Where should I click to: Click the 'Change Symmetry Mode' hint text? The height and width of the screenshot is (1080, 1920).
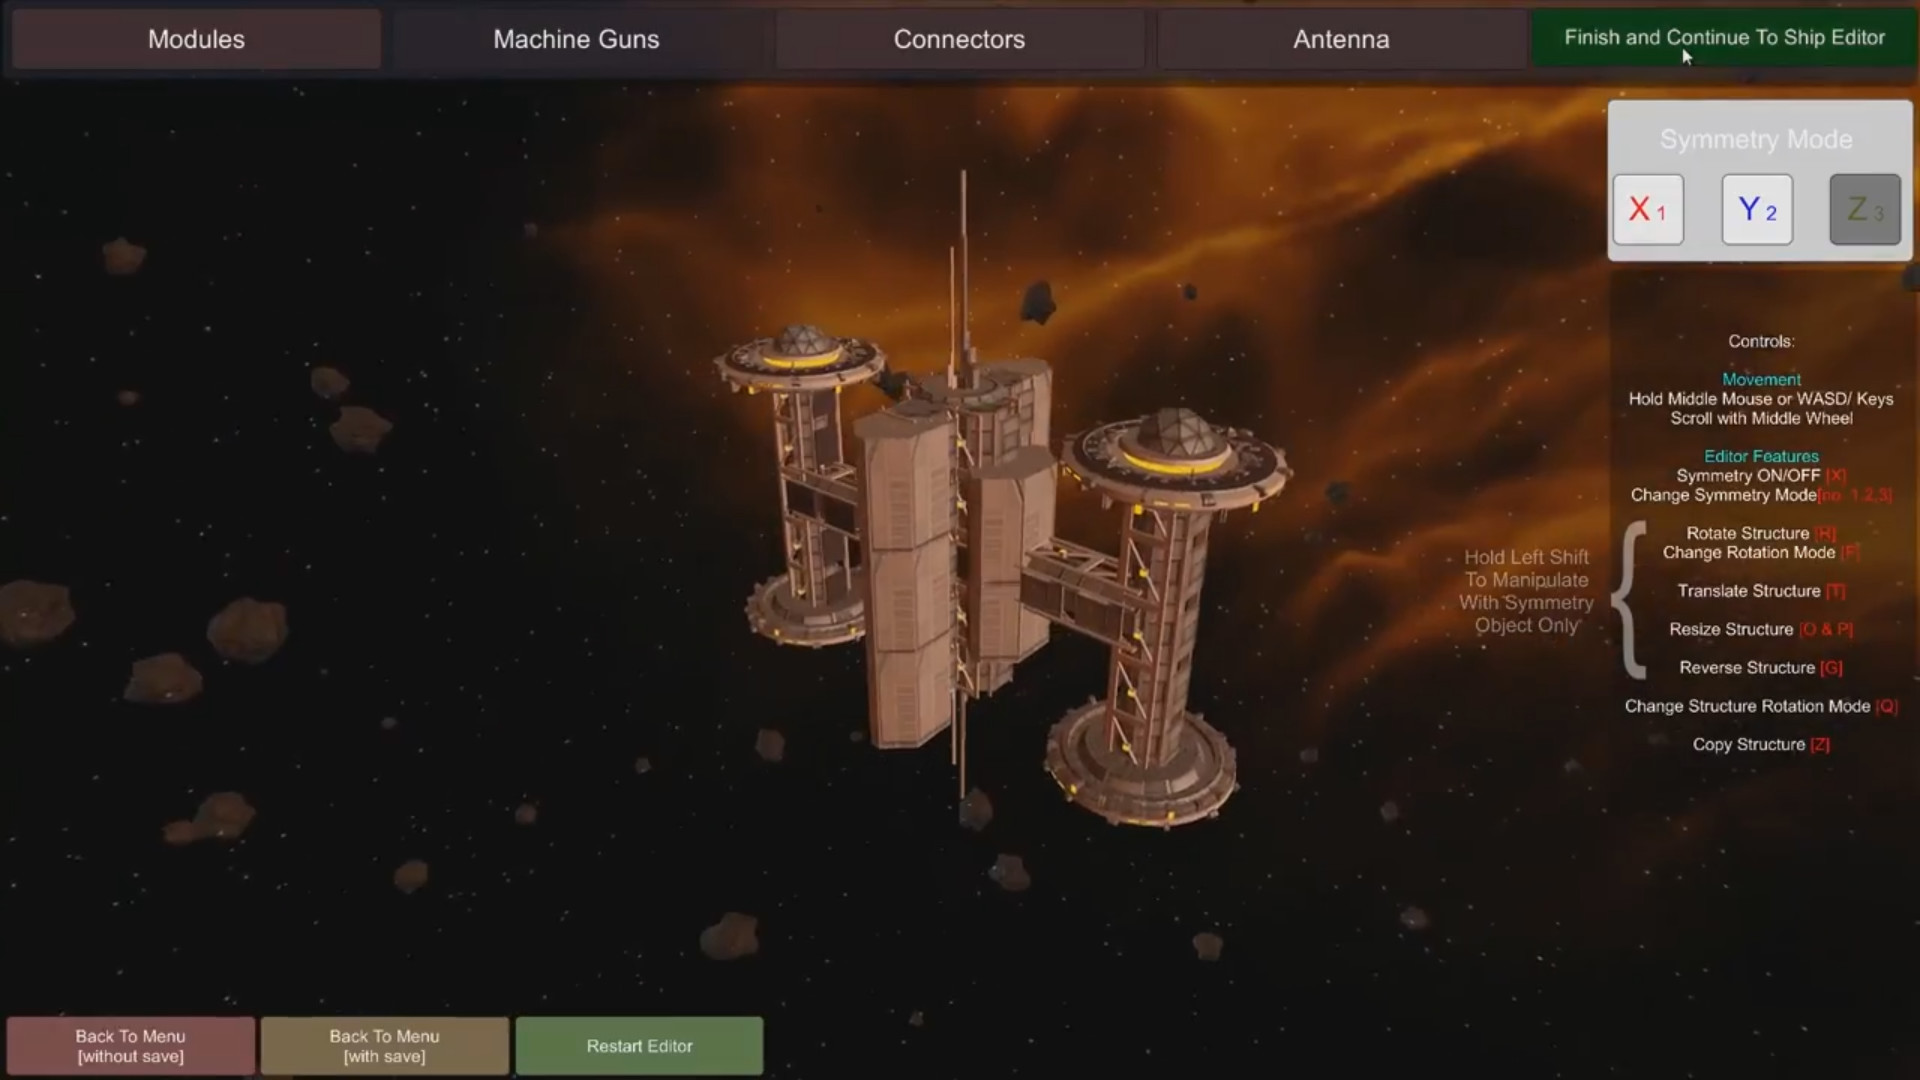[x=1761, y=495]
